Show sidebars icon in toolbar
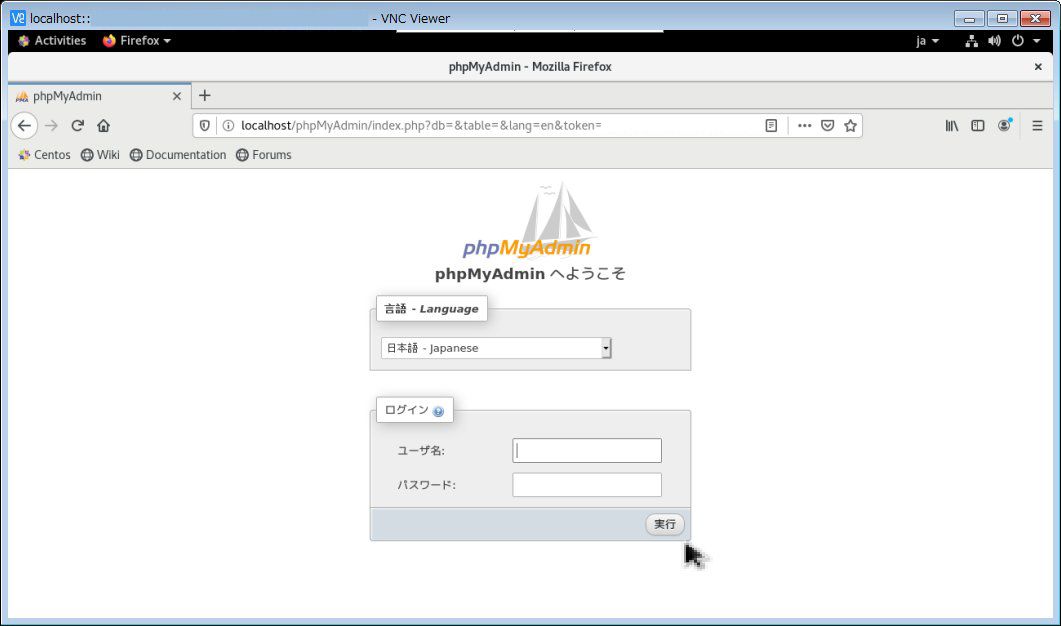This screenshot has height=626, width=1061. click(x=978, y=125)
